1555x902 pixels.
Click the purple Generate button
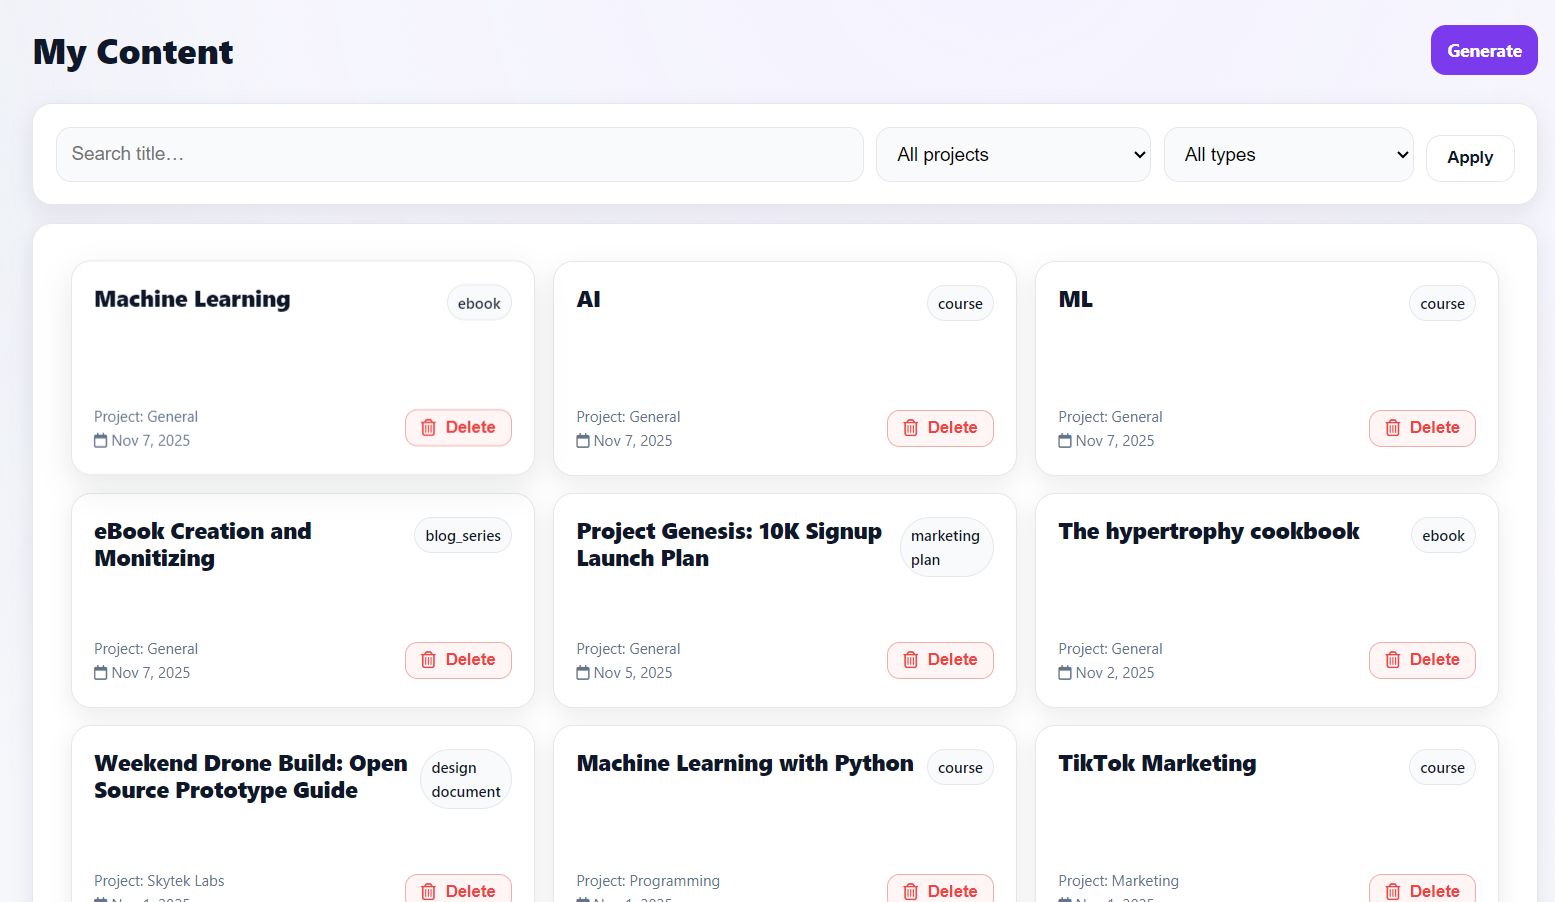point(1483,51)
